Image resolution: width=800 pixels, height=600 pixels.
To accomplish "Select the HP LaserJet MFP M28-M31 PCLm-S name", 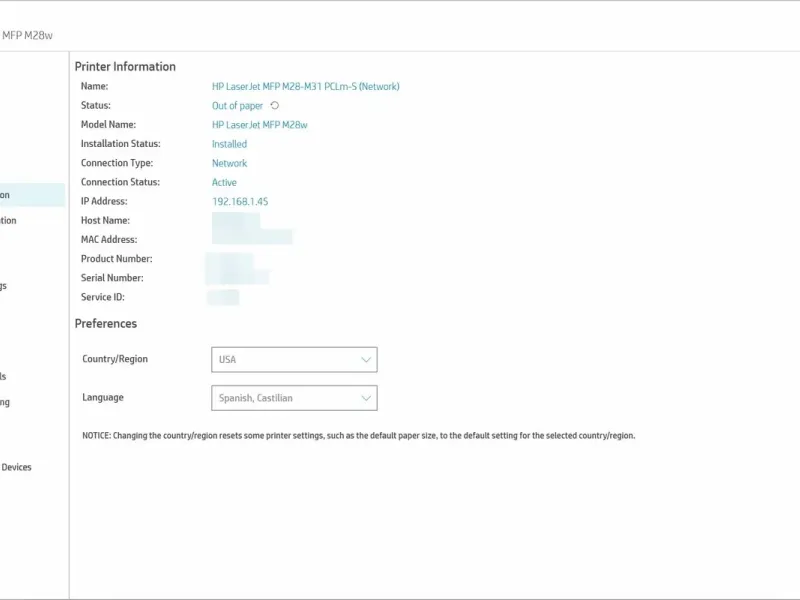I will click(306, 87).
